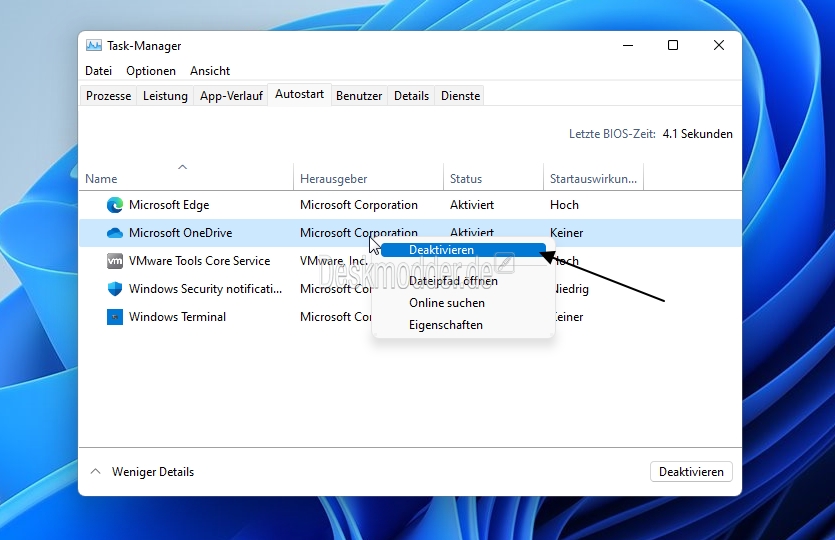The width and height of the screenshot is (835, 540).
Task: Open the Optionen menu
Action: pos(151,71)
